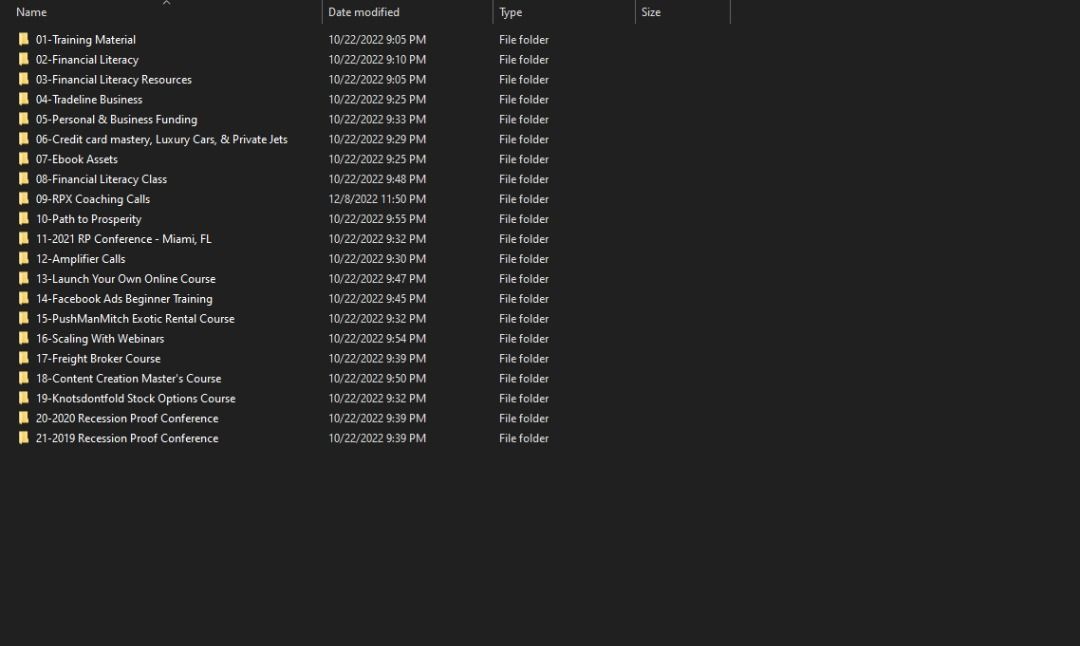
Task: Select 15-PushManMitch Exotic Rental Course folder
Action: point(135,318)
